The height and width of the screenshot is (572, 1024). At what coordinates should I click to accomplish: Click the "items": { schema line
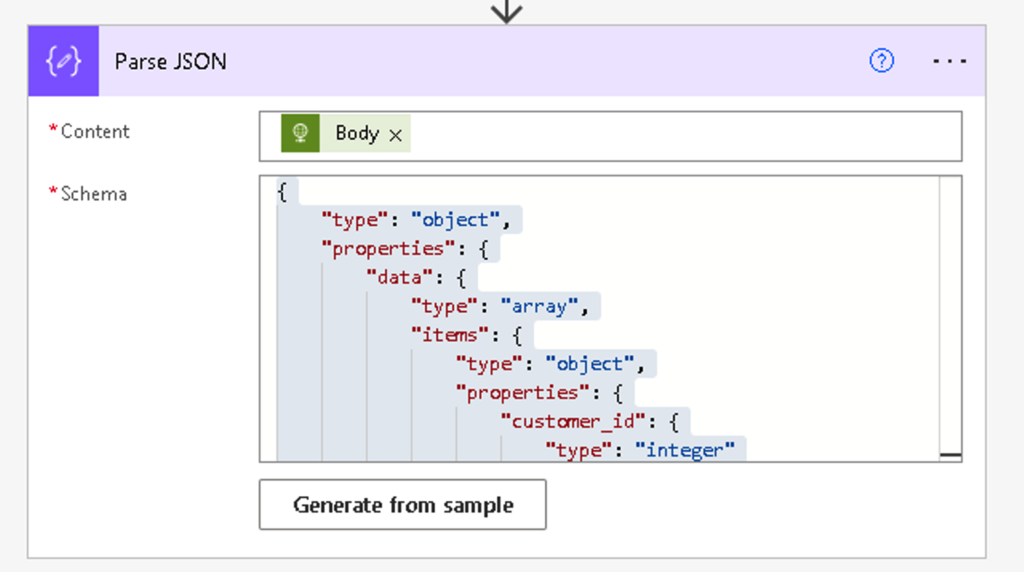pyautogui.click(x=466, y=335)
